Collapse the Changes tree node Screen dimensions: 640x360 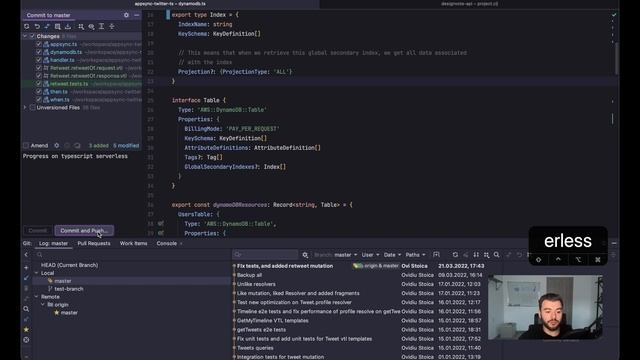click(x=25, y=36)
